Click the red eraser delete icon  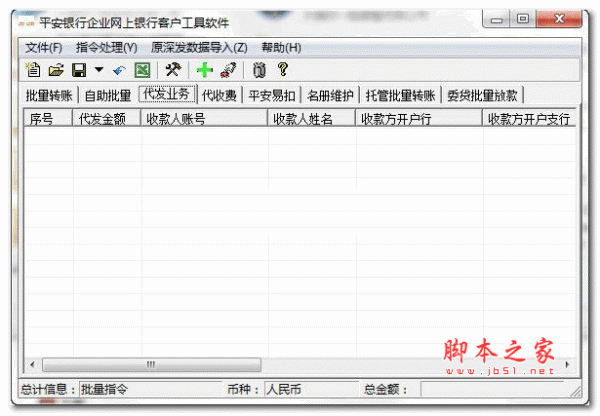(x=228, y=70)
